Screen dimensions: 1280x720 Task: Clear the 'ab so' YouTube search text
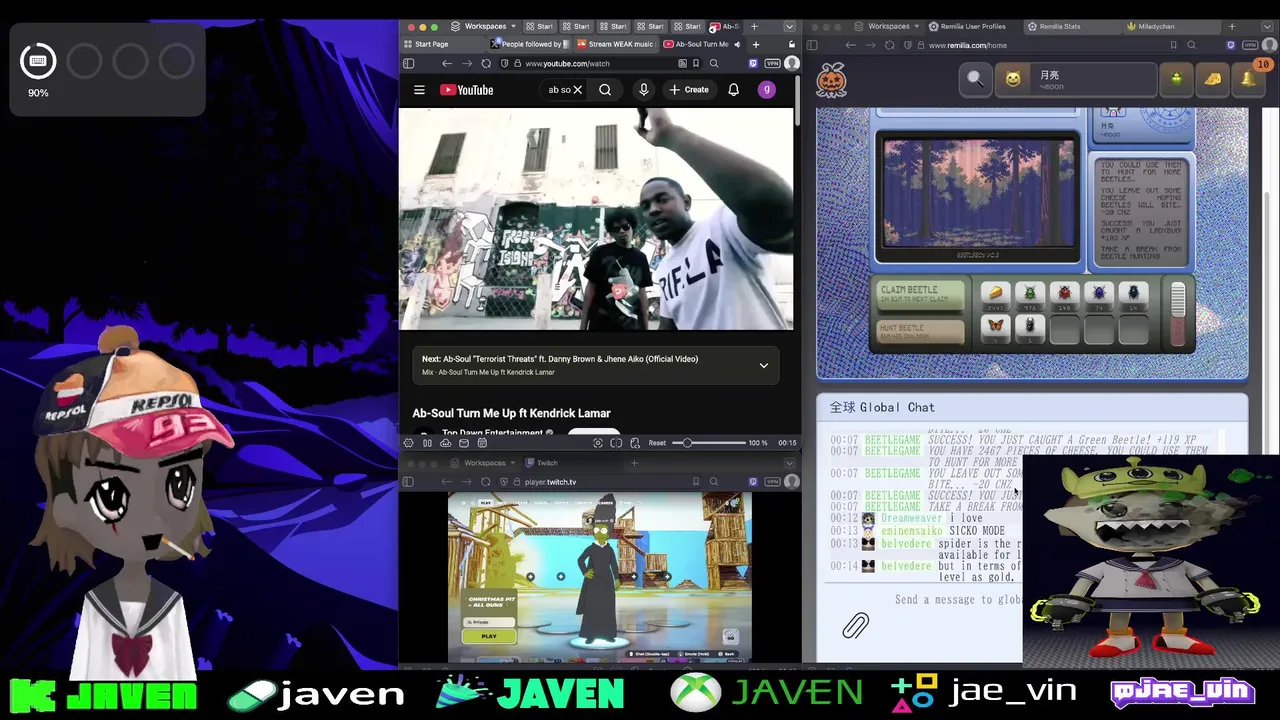click(x=578, y=90)
